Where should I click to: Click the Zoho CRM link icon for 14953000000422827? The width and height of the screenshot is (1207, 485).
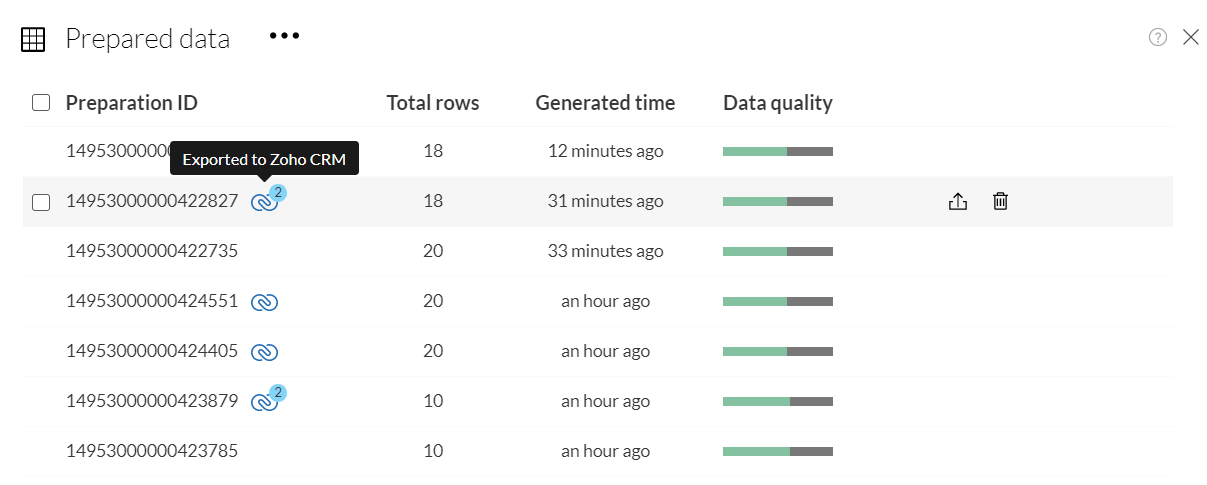264,202
